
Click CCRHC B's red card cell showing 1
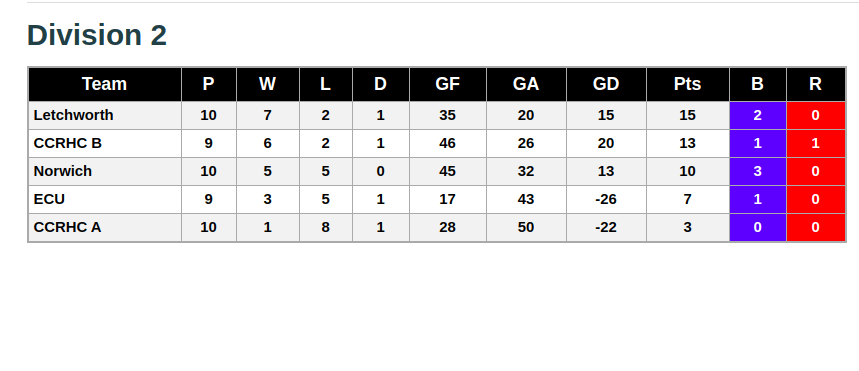tap(816, 144)
